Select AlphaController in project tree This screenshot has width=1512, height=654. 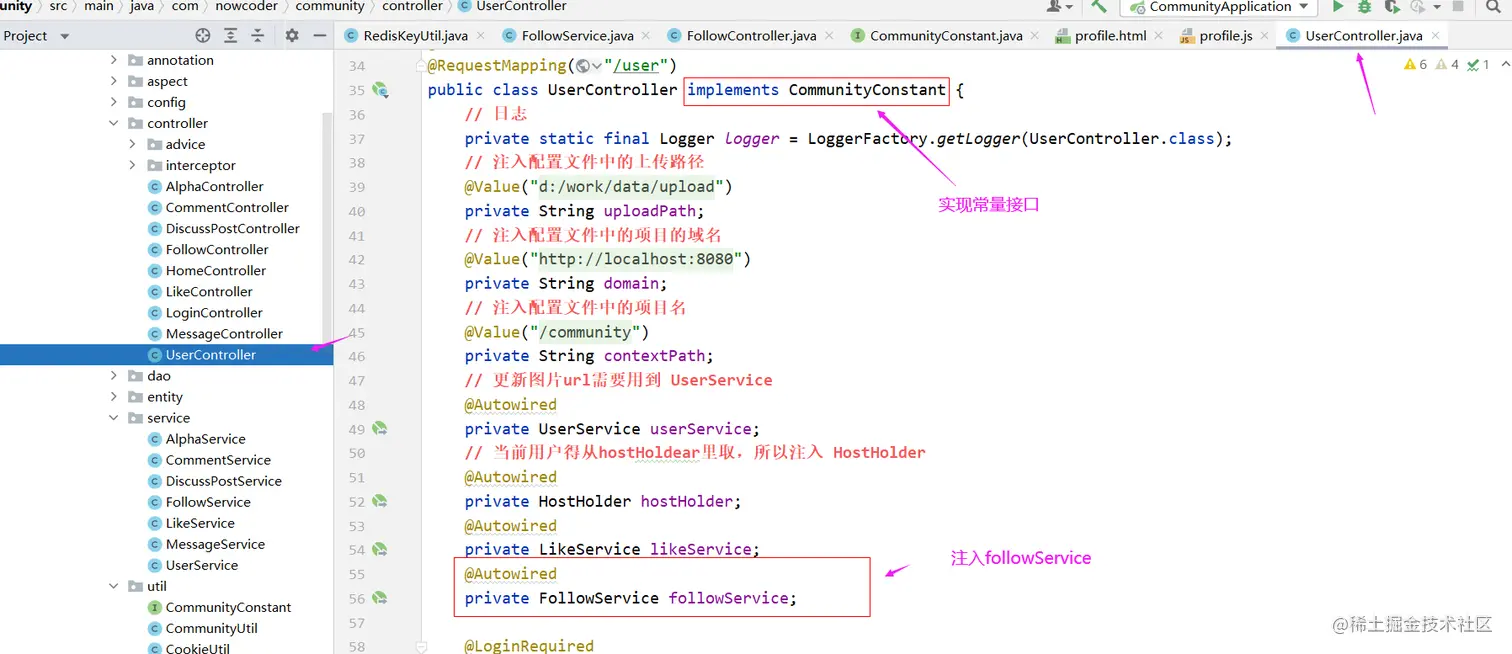tap(214, 186)
